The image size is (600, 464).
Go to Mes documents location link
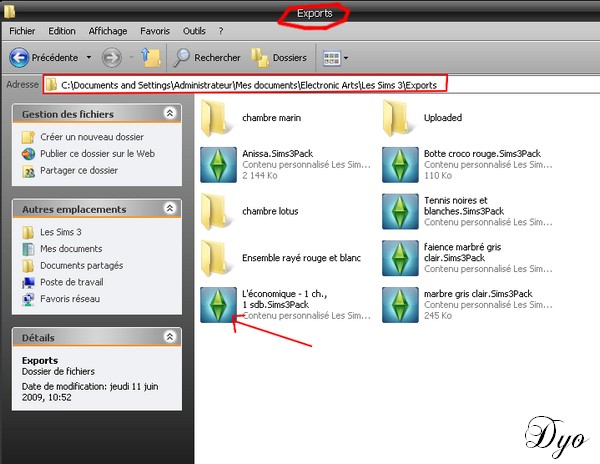coord(71,249)
